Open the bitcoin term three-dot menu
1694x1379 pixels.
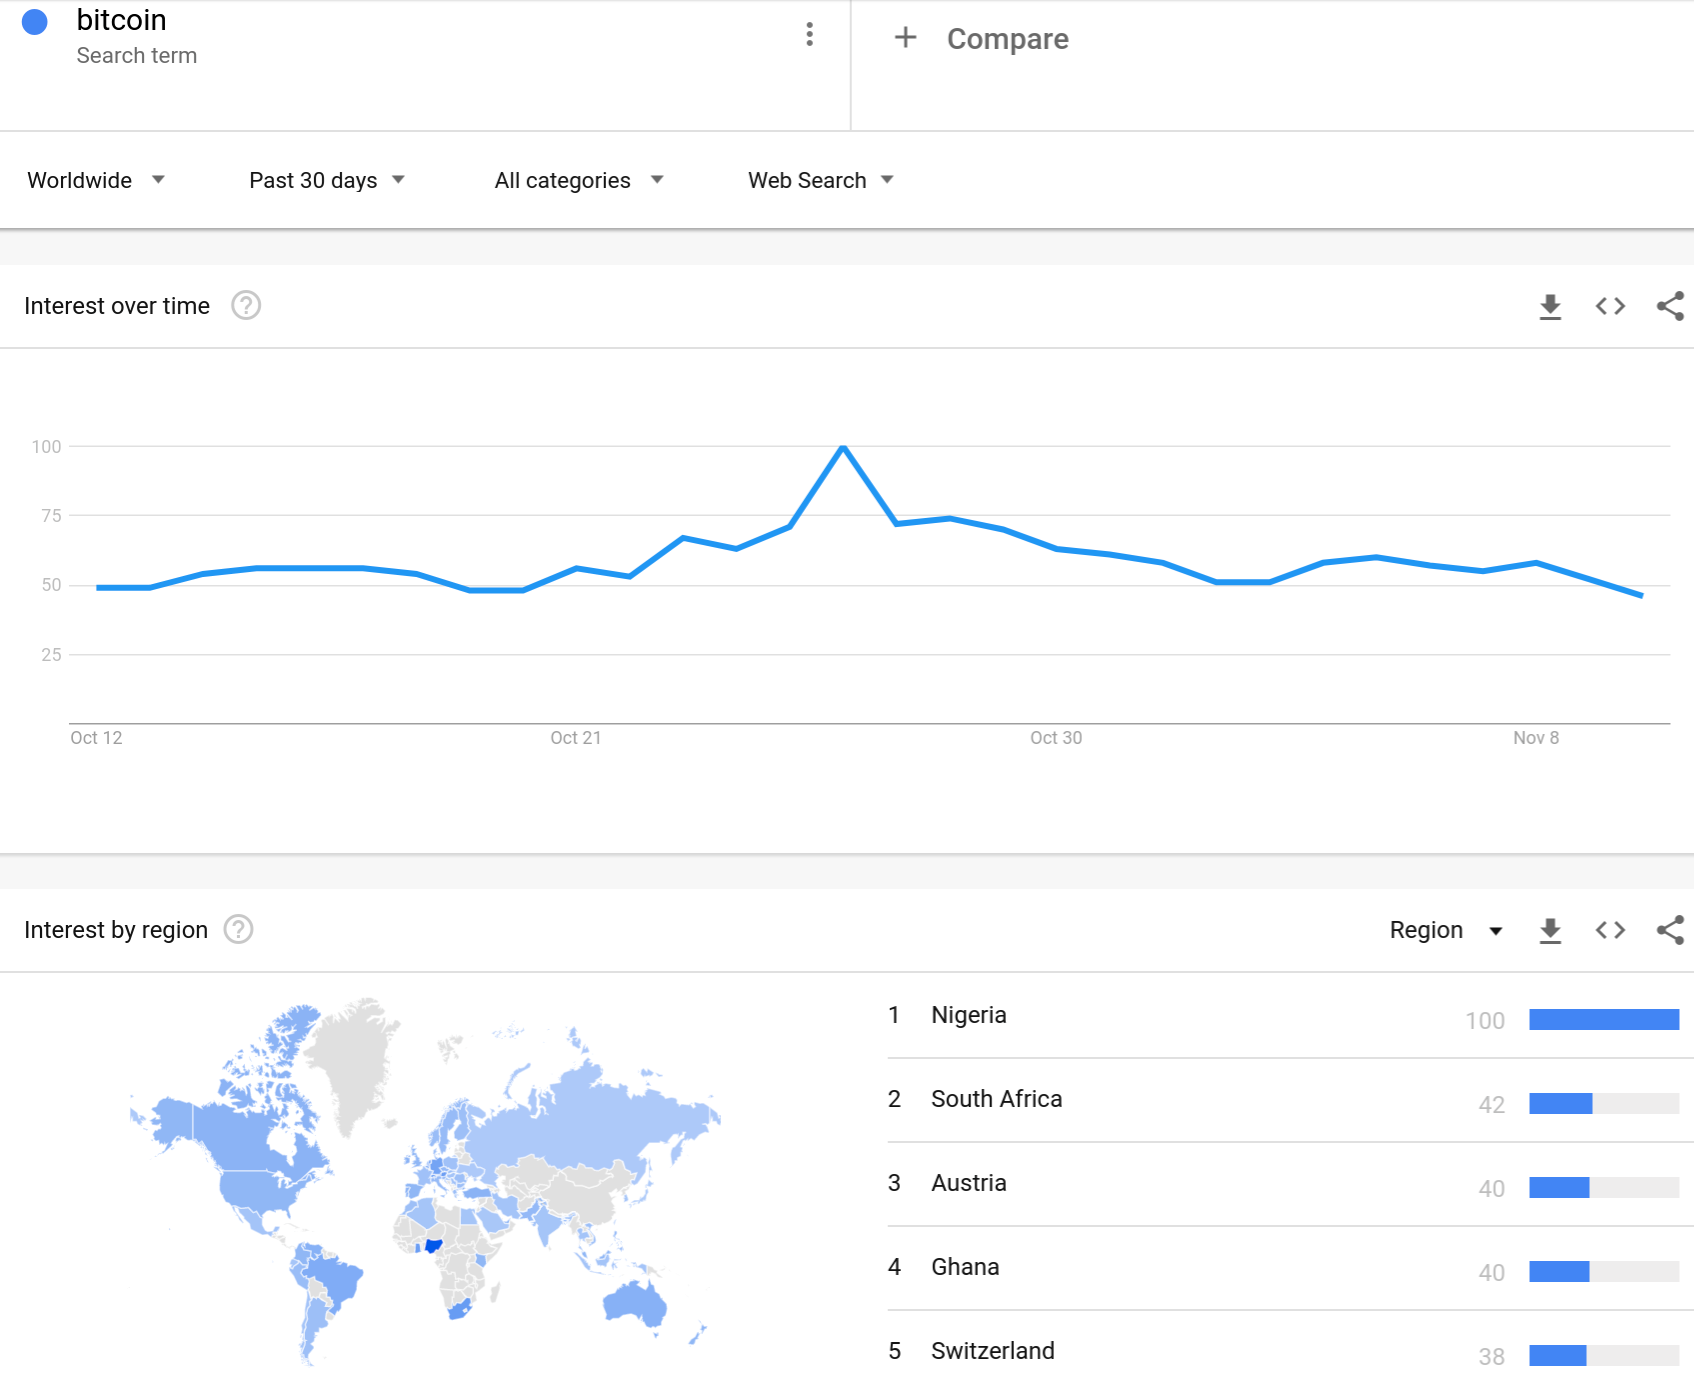pos(809,35)
